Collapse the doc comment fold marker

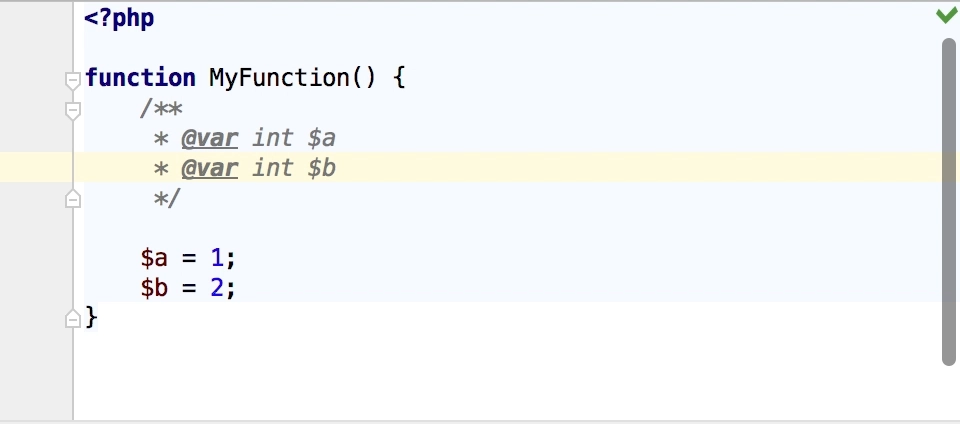pos(73,111)
